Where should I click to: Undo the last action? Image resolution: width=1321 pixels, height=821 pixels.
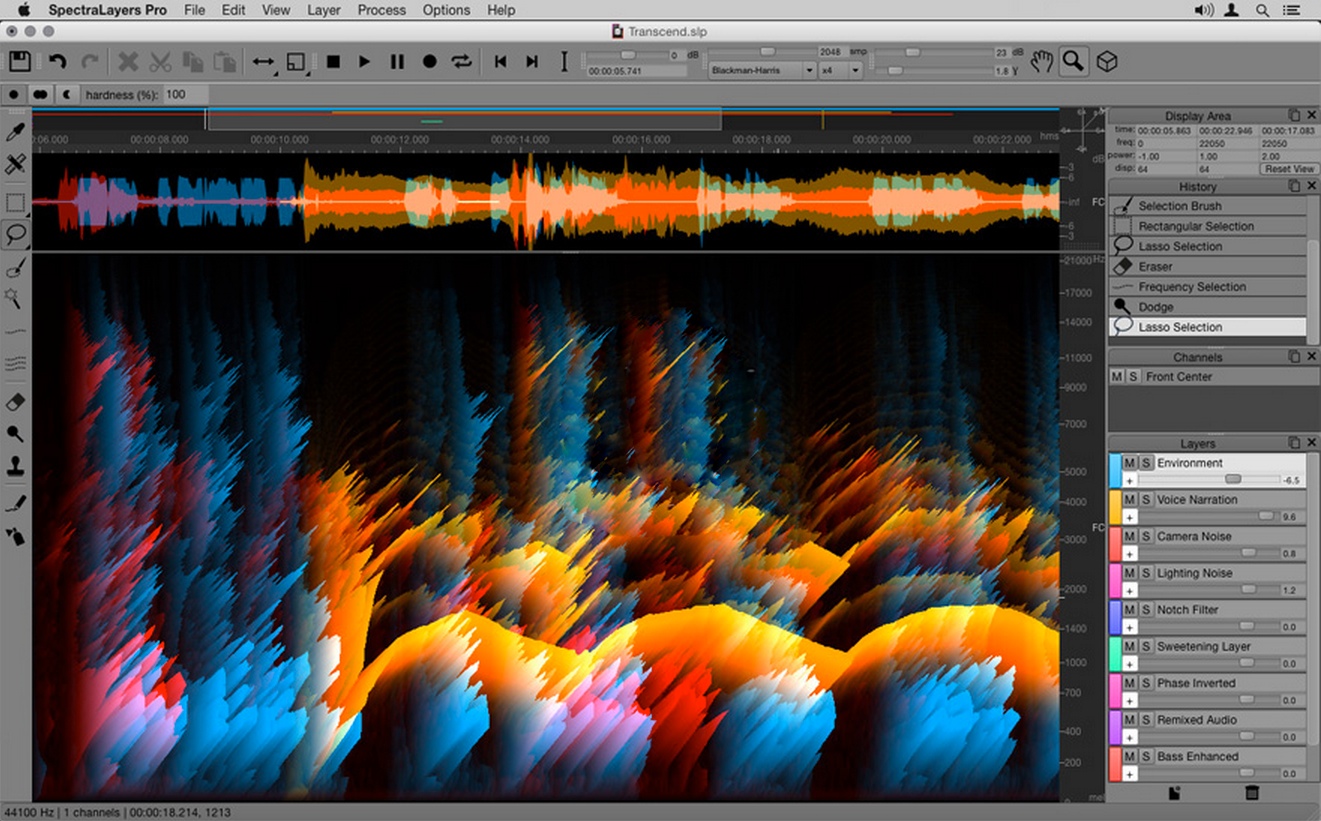pos(57,61)
